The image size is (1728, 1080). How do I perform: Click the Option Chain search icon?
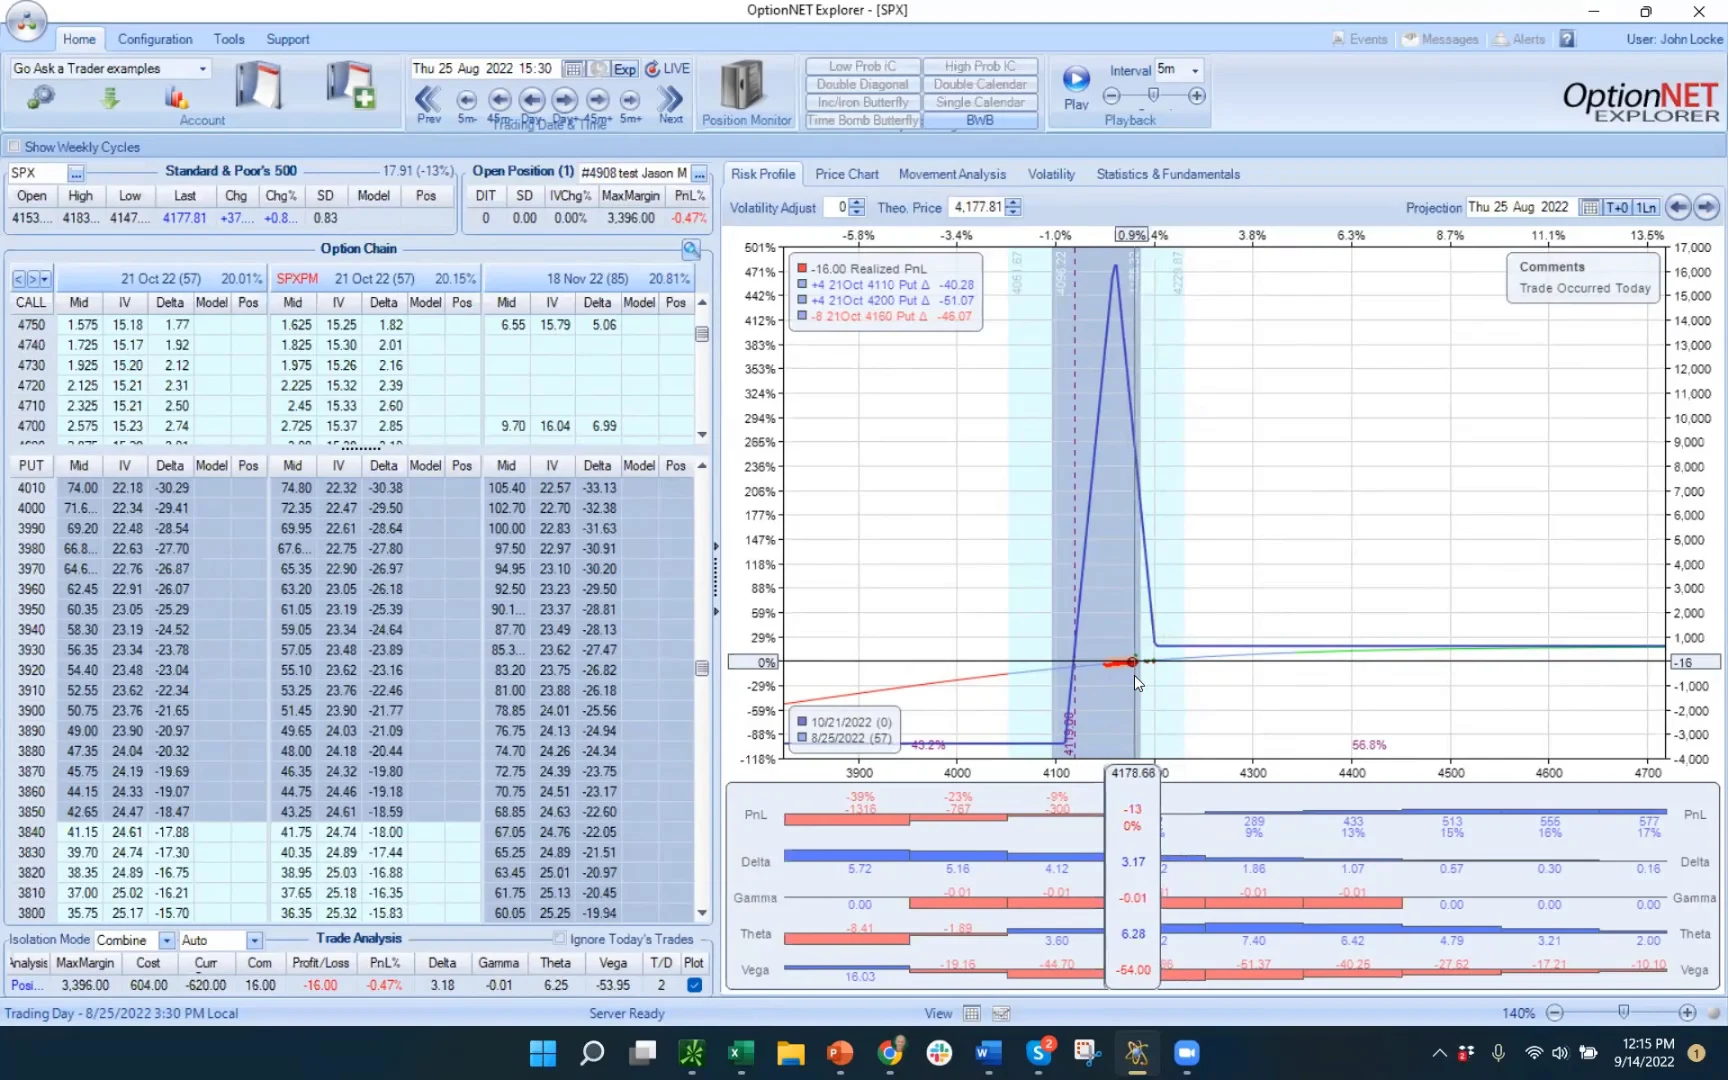tap(691, 249)
